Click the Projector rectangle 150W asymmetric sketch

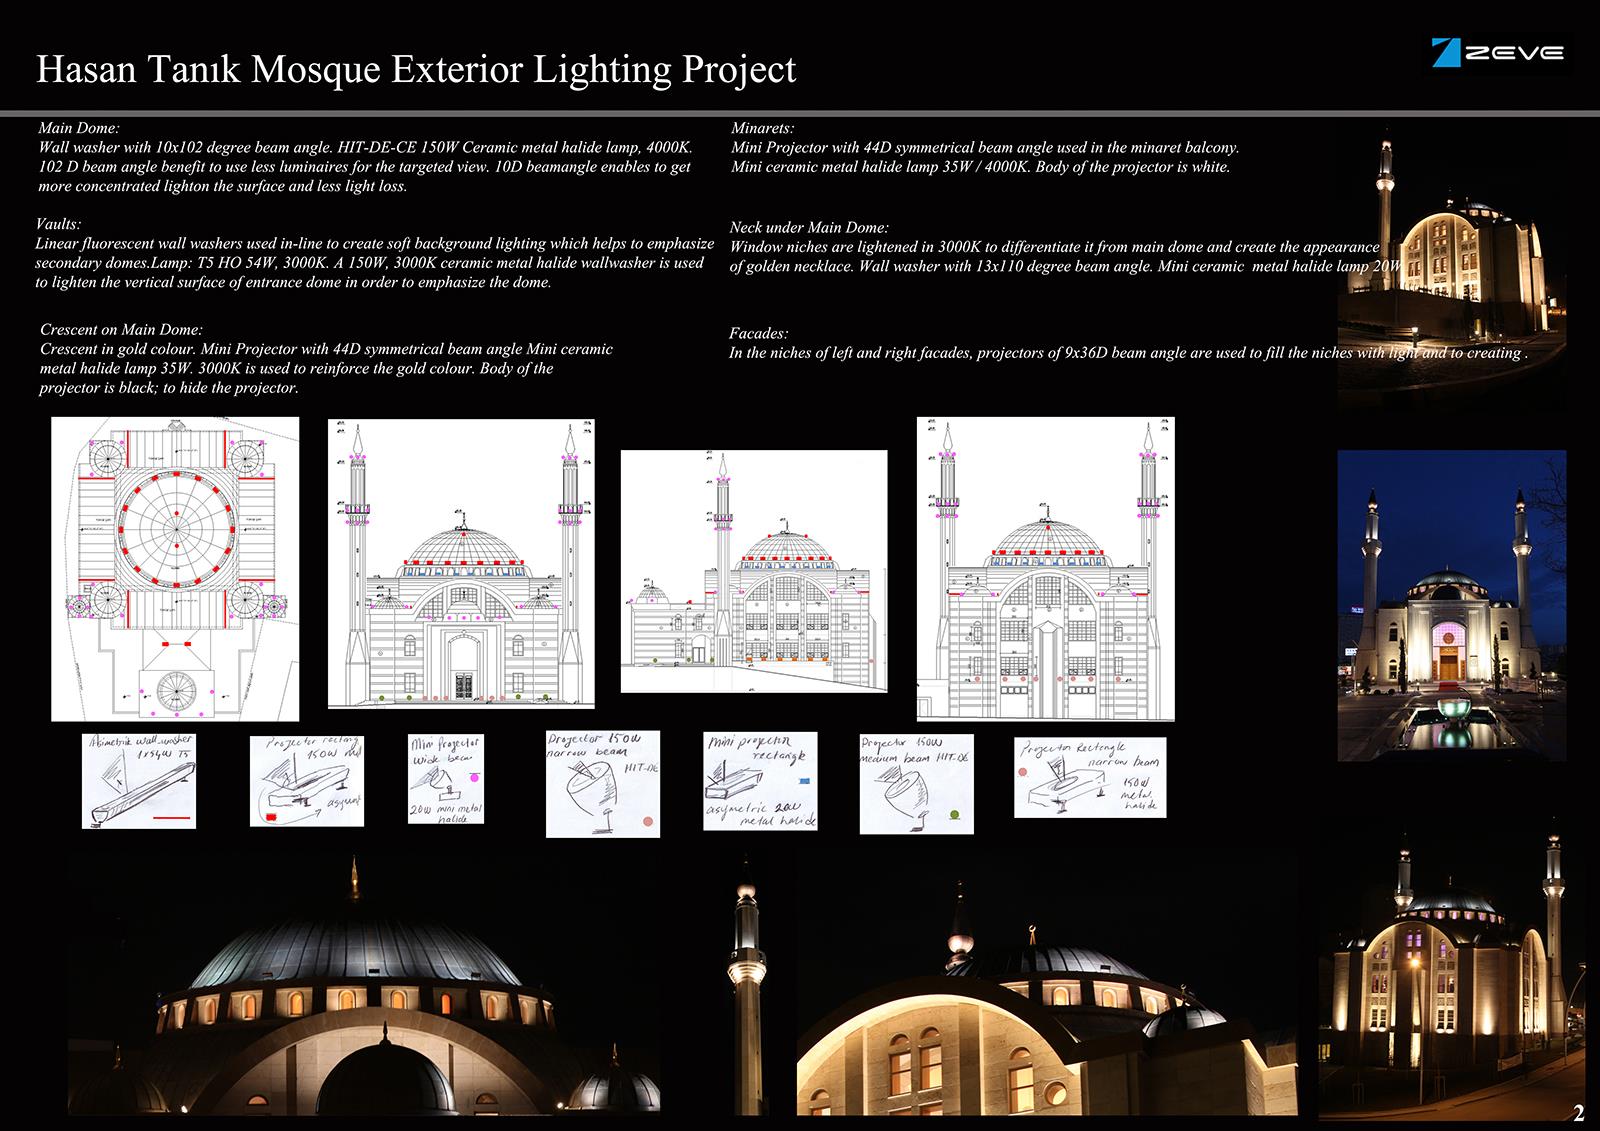coord(306,781)
